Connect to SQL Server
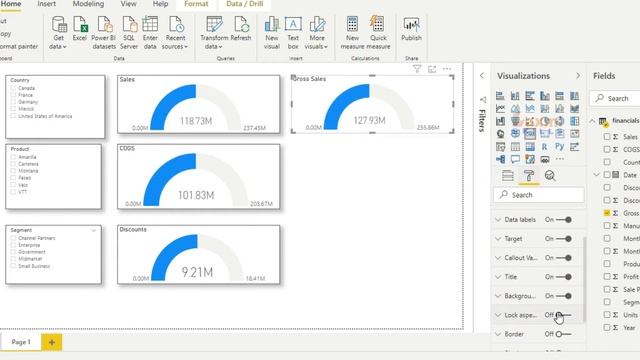The width and height of the screenshot is (640, 360). tap(129, 33)
